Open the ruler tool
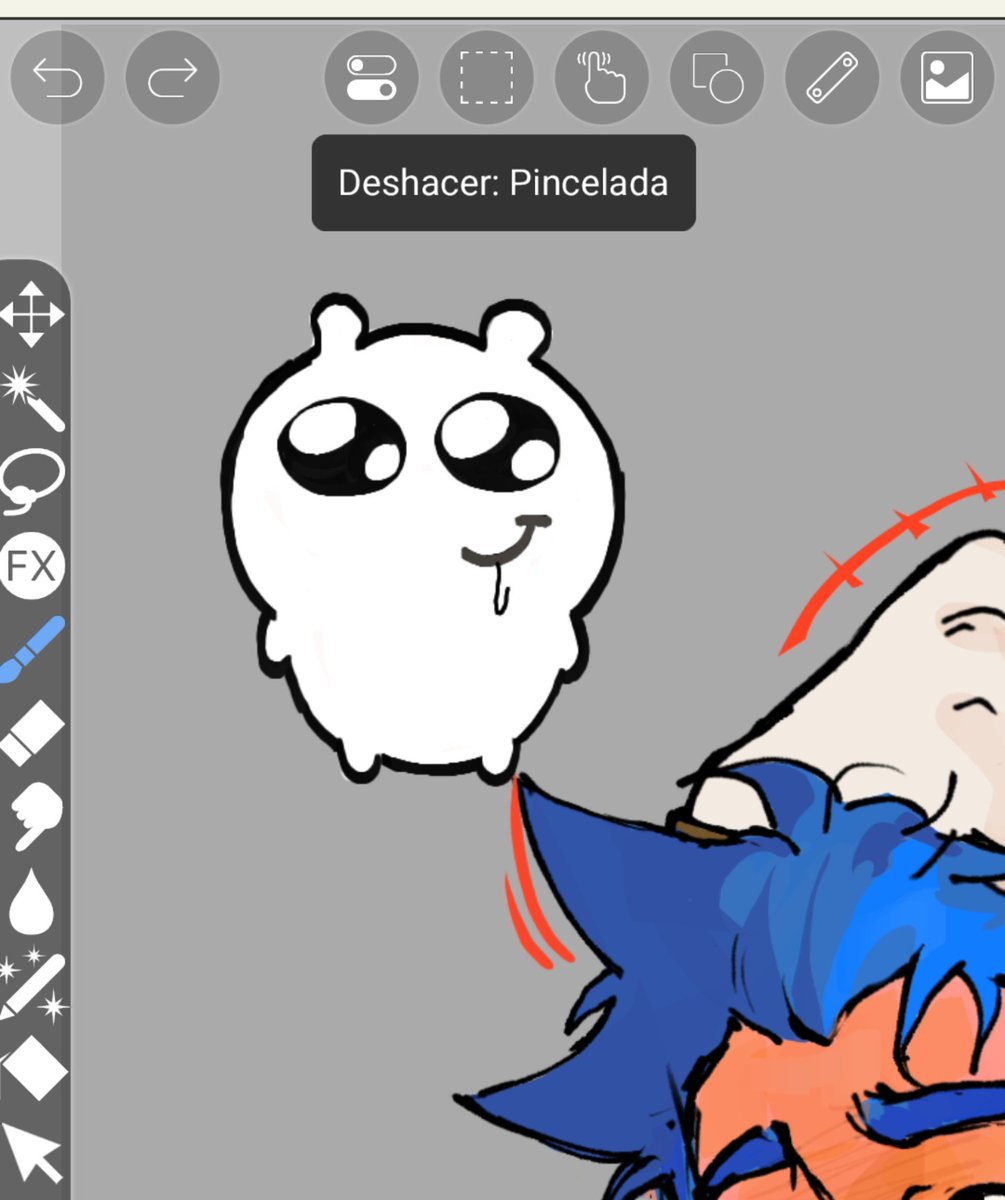This screenshot has height=1200, width=1005. 832,78
